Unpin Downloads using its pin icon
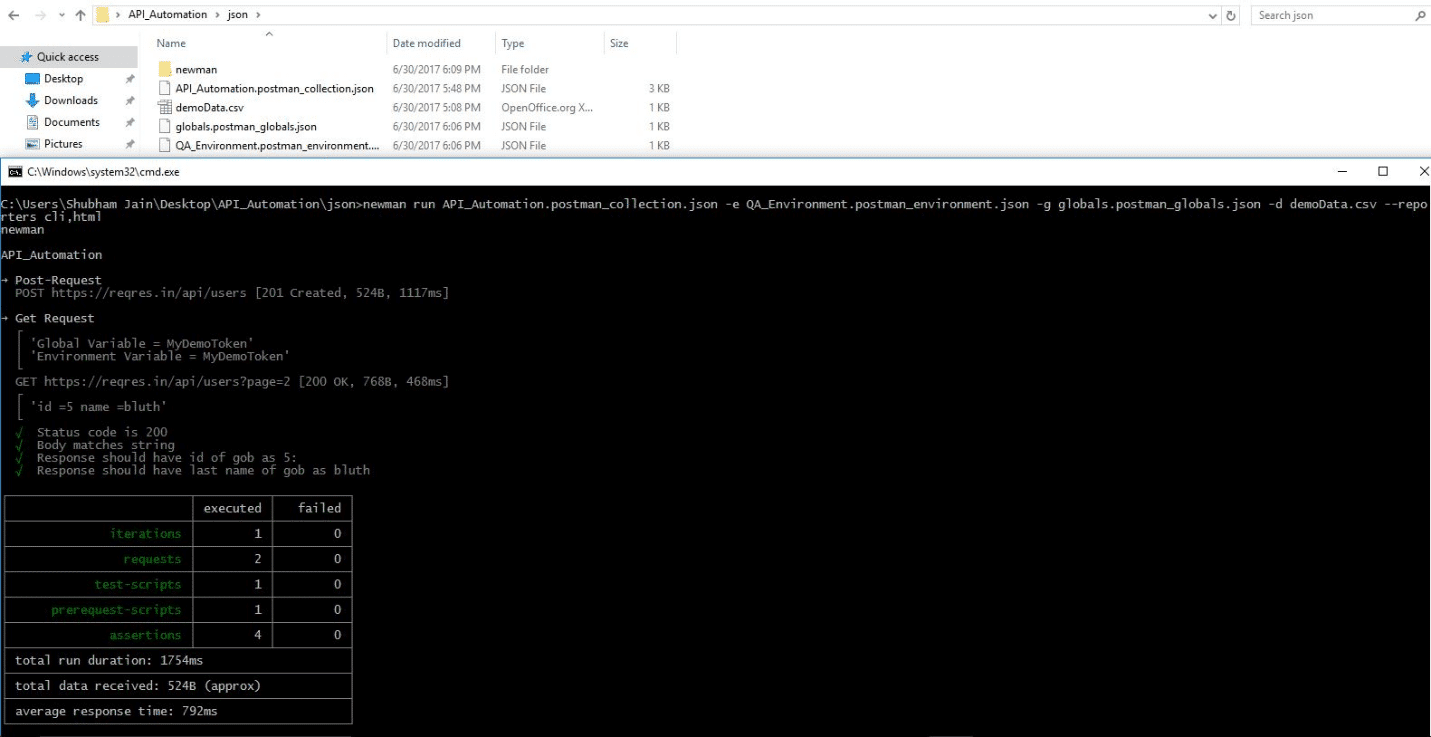 pos(130,100)
